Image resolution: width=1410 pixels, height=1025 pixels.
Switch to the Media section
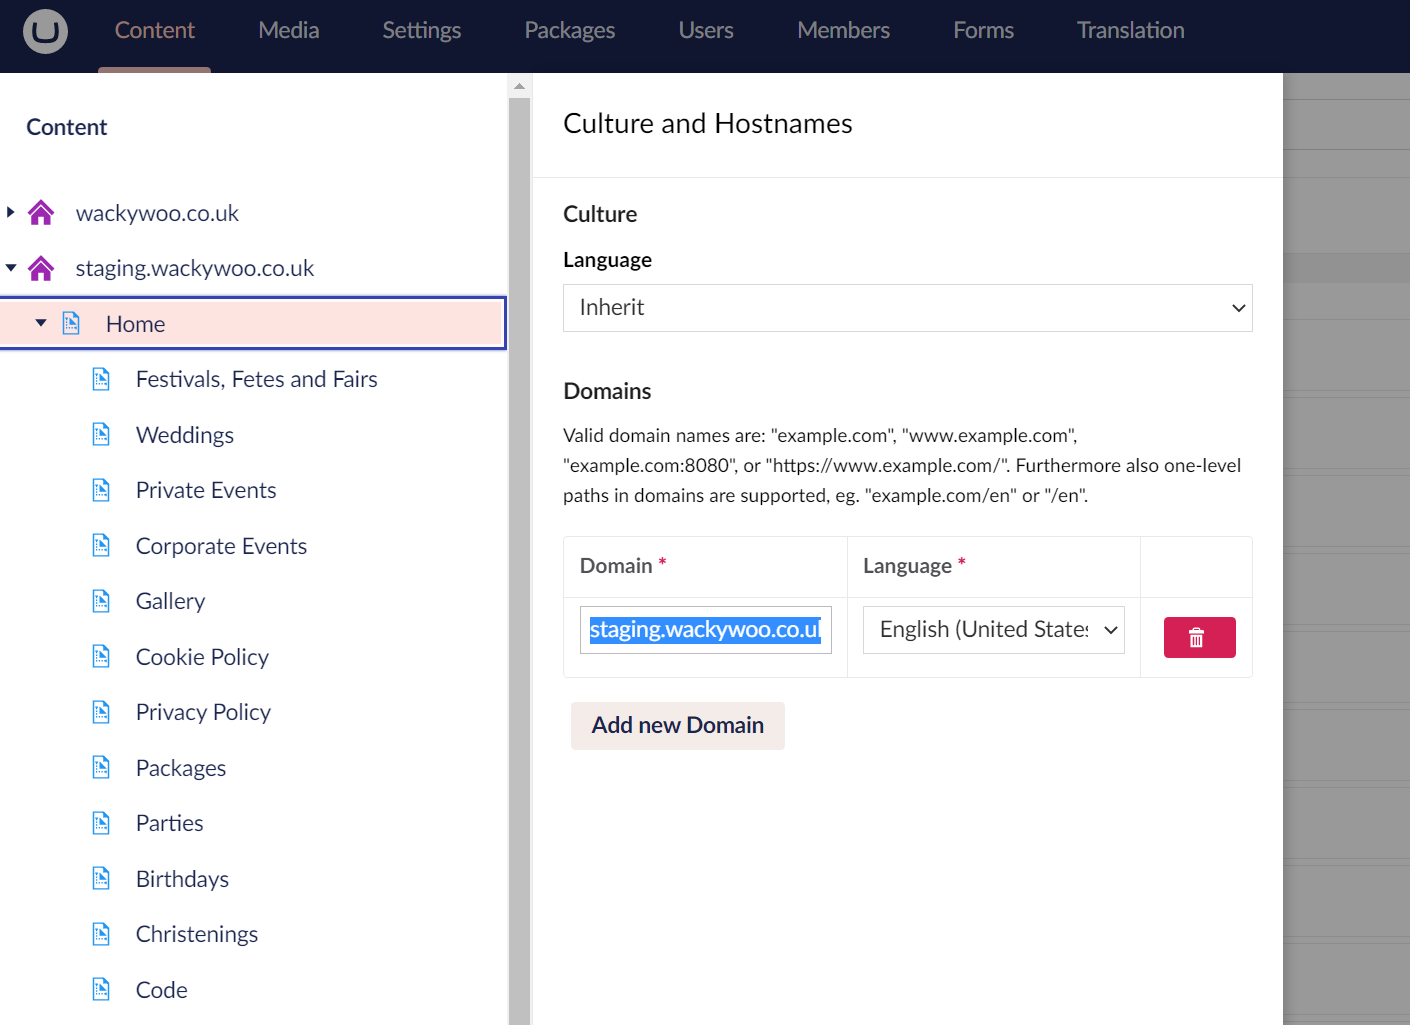tap(288, 31)
